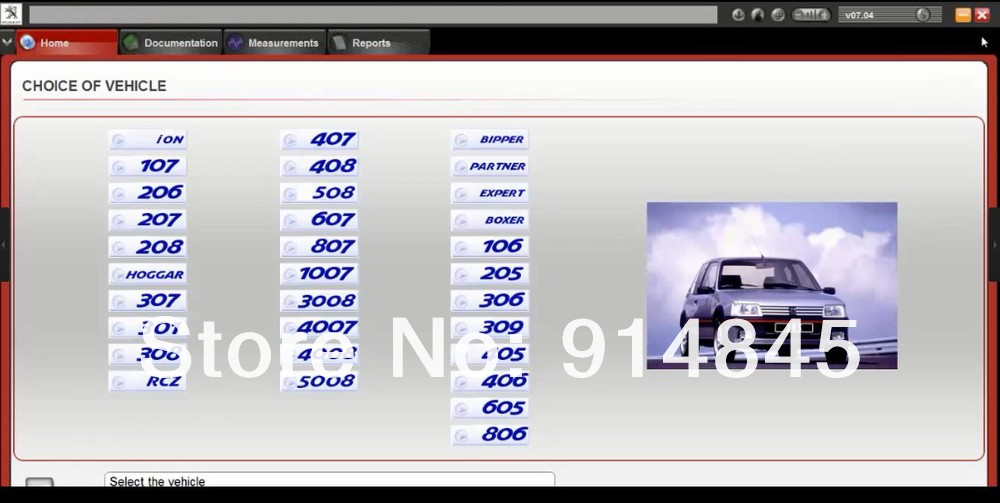
Task: Click the Peugeot 205 car photo
Action: pos(772,286)
